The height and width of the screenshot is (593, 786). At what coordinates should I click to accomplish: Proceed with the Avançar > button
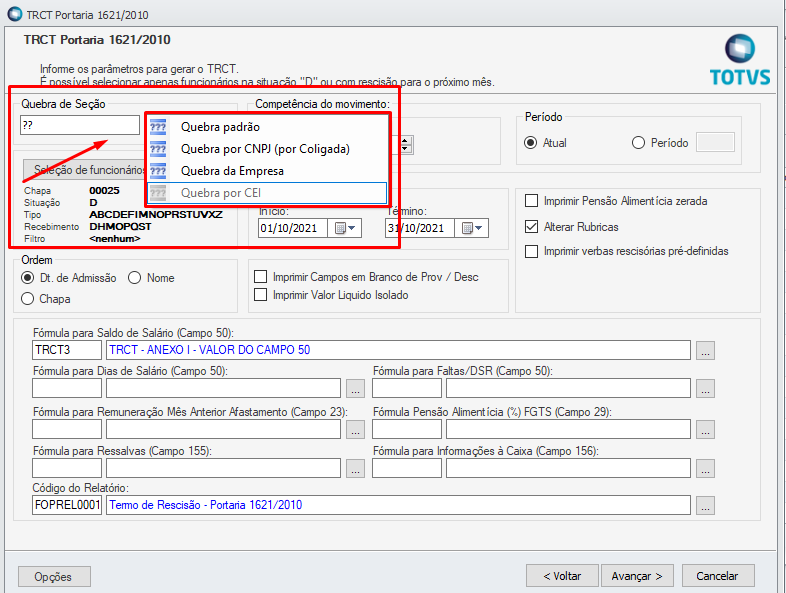tap(637, 576)
